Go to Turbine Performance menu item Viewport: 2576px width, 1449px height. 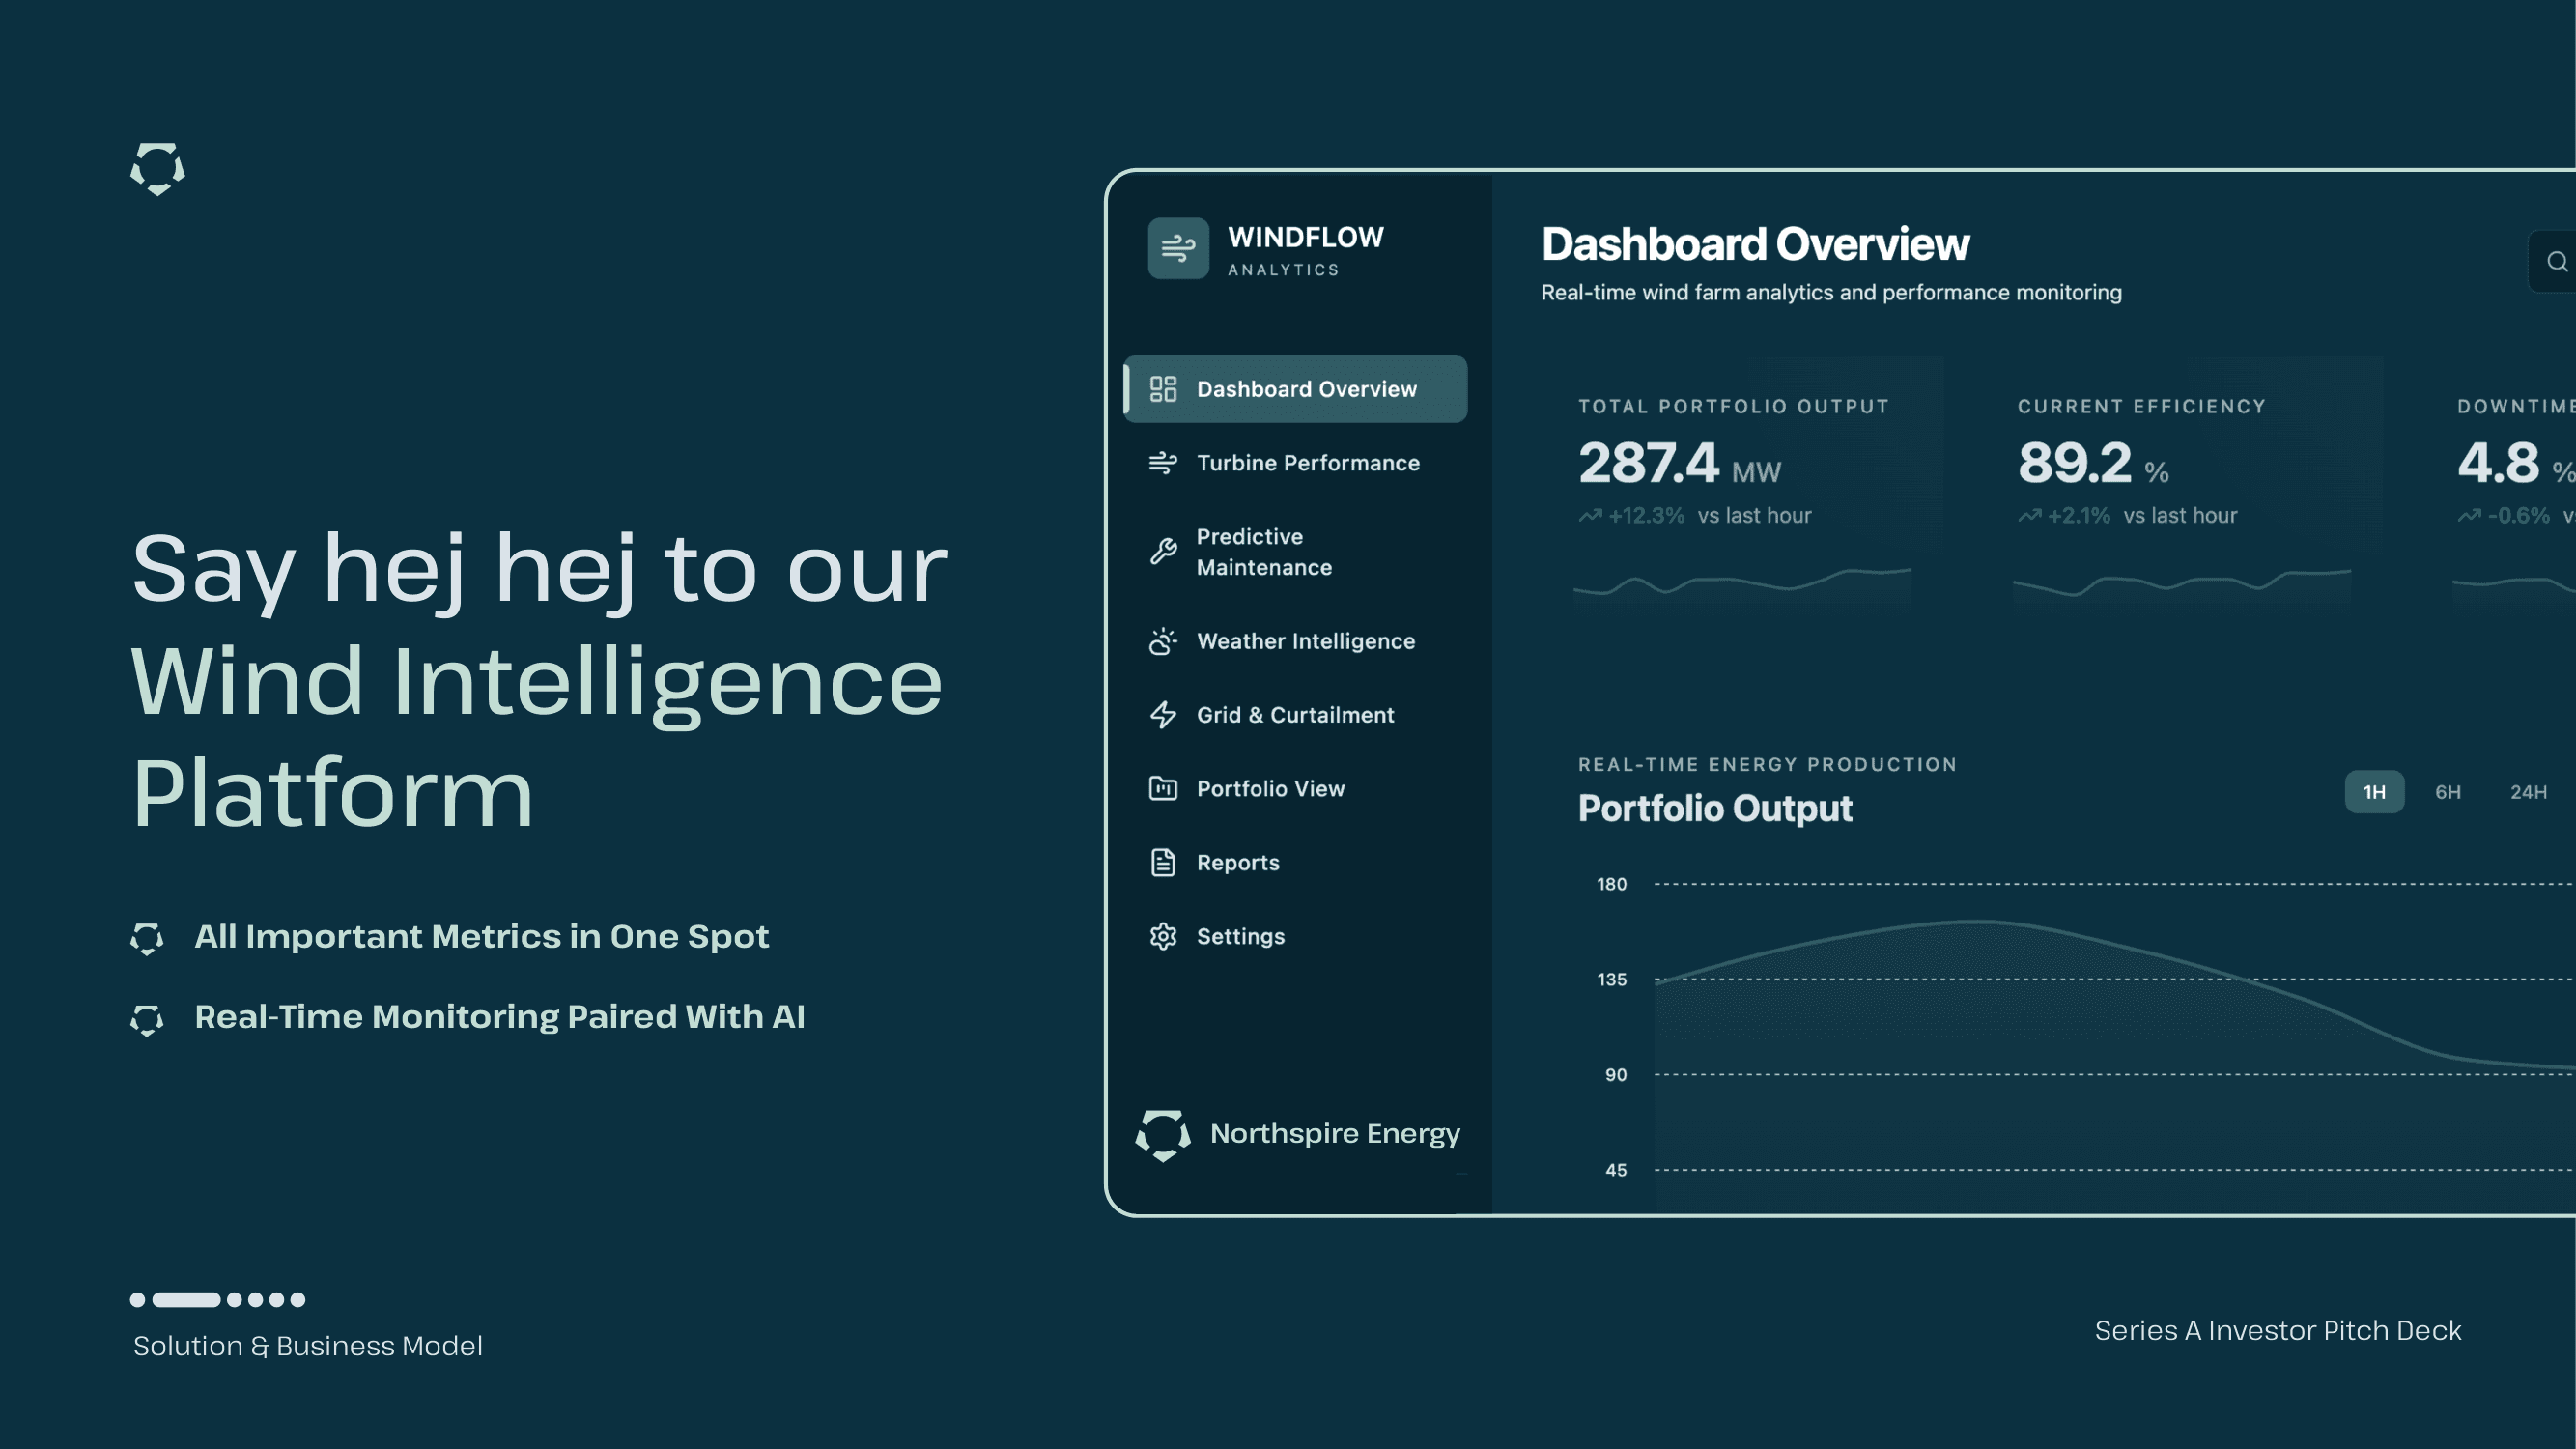pos(1307,463)
